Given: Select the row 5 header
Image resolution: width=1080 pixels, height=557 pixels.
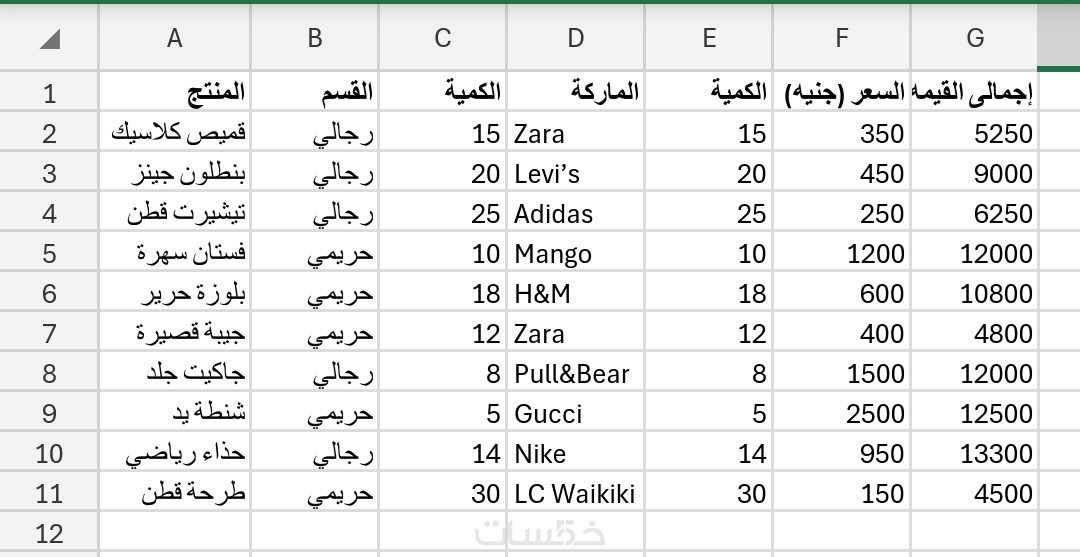Looking at the screenshot, I should tap(49, 254).
